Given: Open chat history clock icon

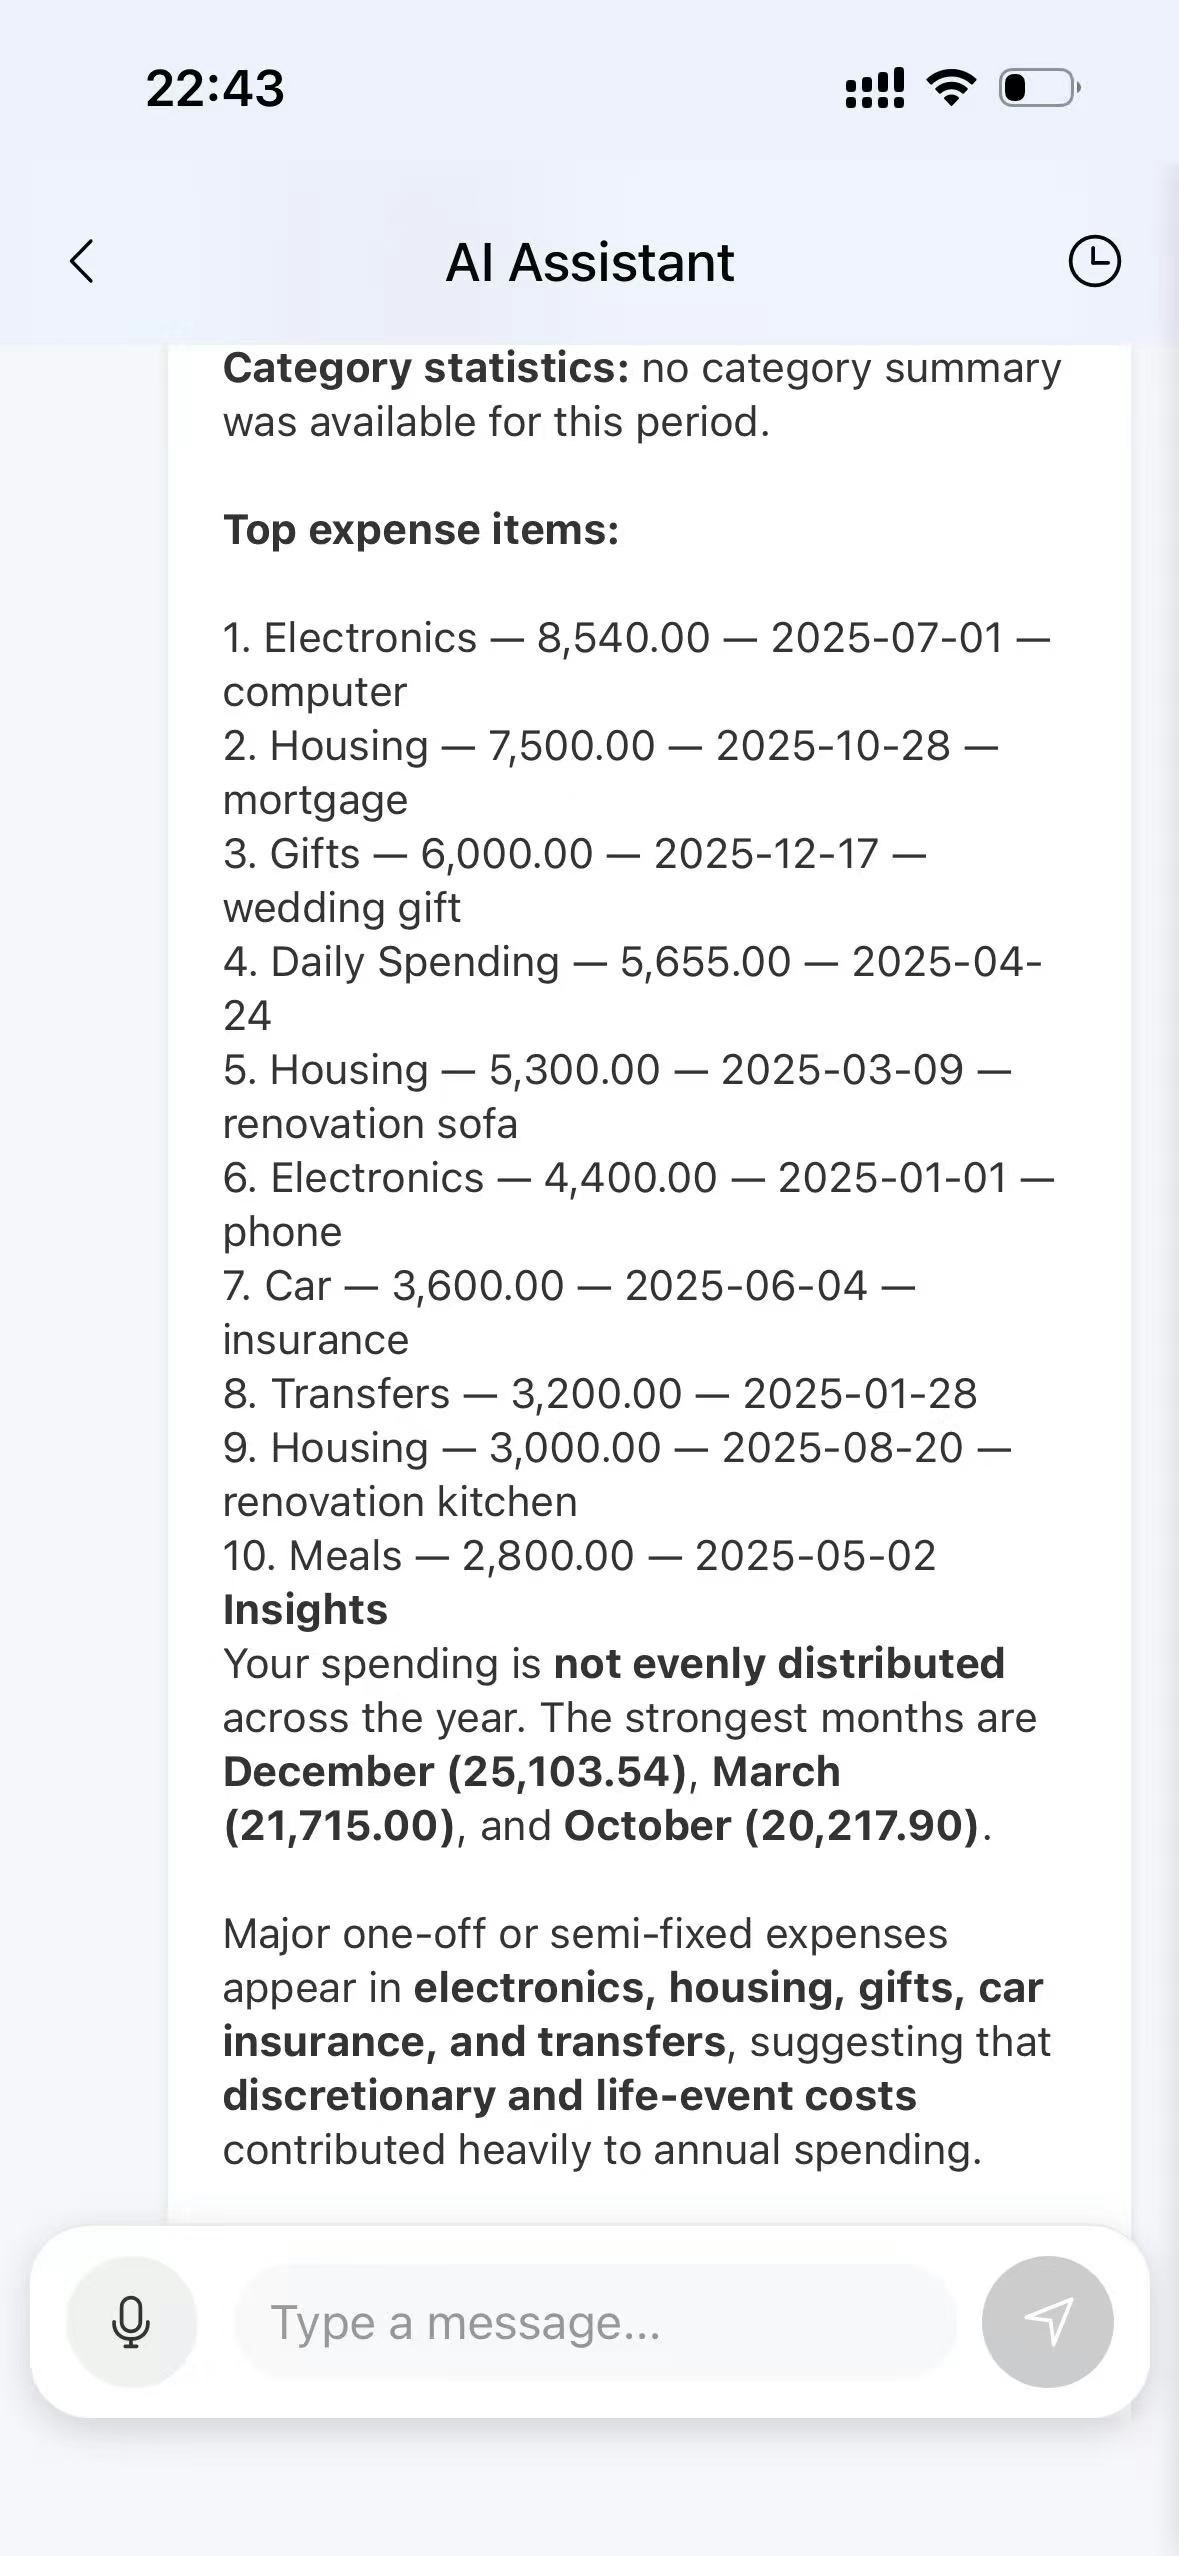Looking at the screenshot, I should click(1094, 262).
